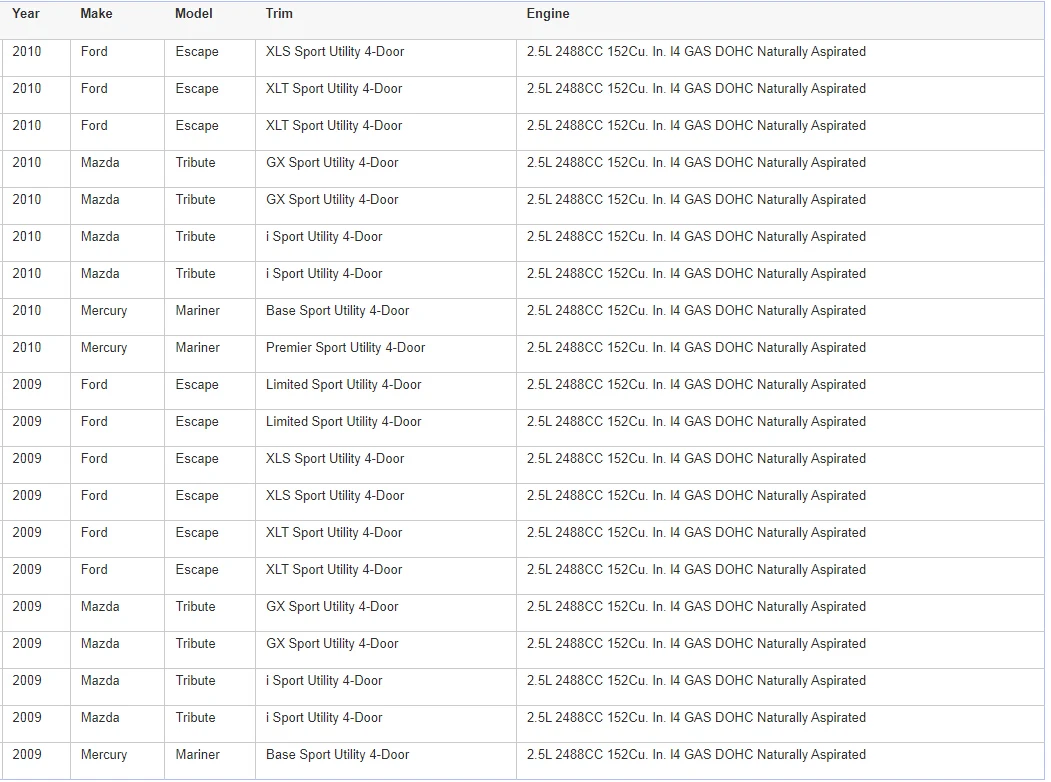Select the engine cell in the 2010 Mariner Base row
The height and width of the screenshot is (782, 1051).
coord(780,317)
